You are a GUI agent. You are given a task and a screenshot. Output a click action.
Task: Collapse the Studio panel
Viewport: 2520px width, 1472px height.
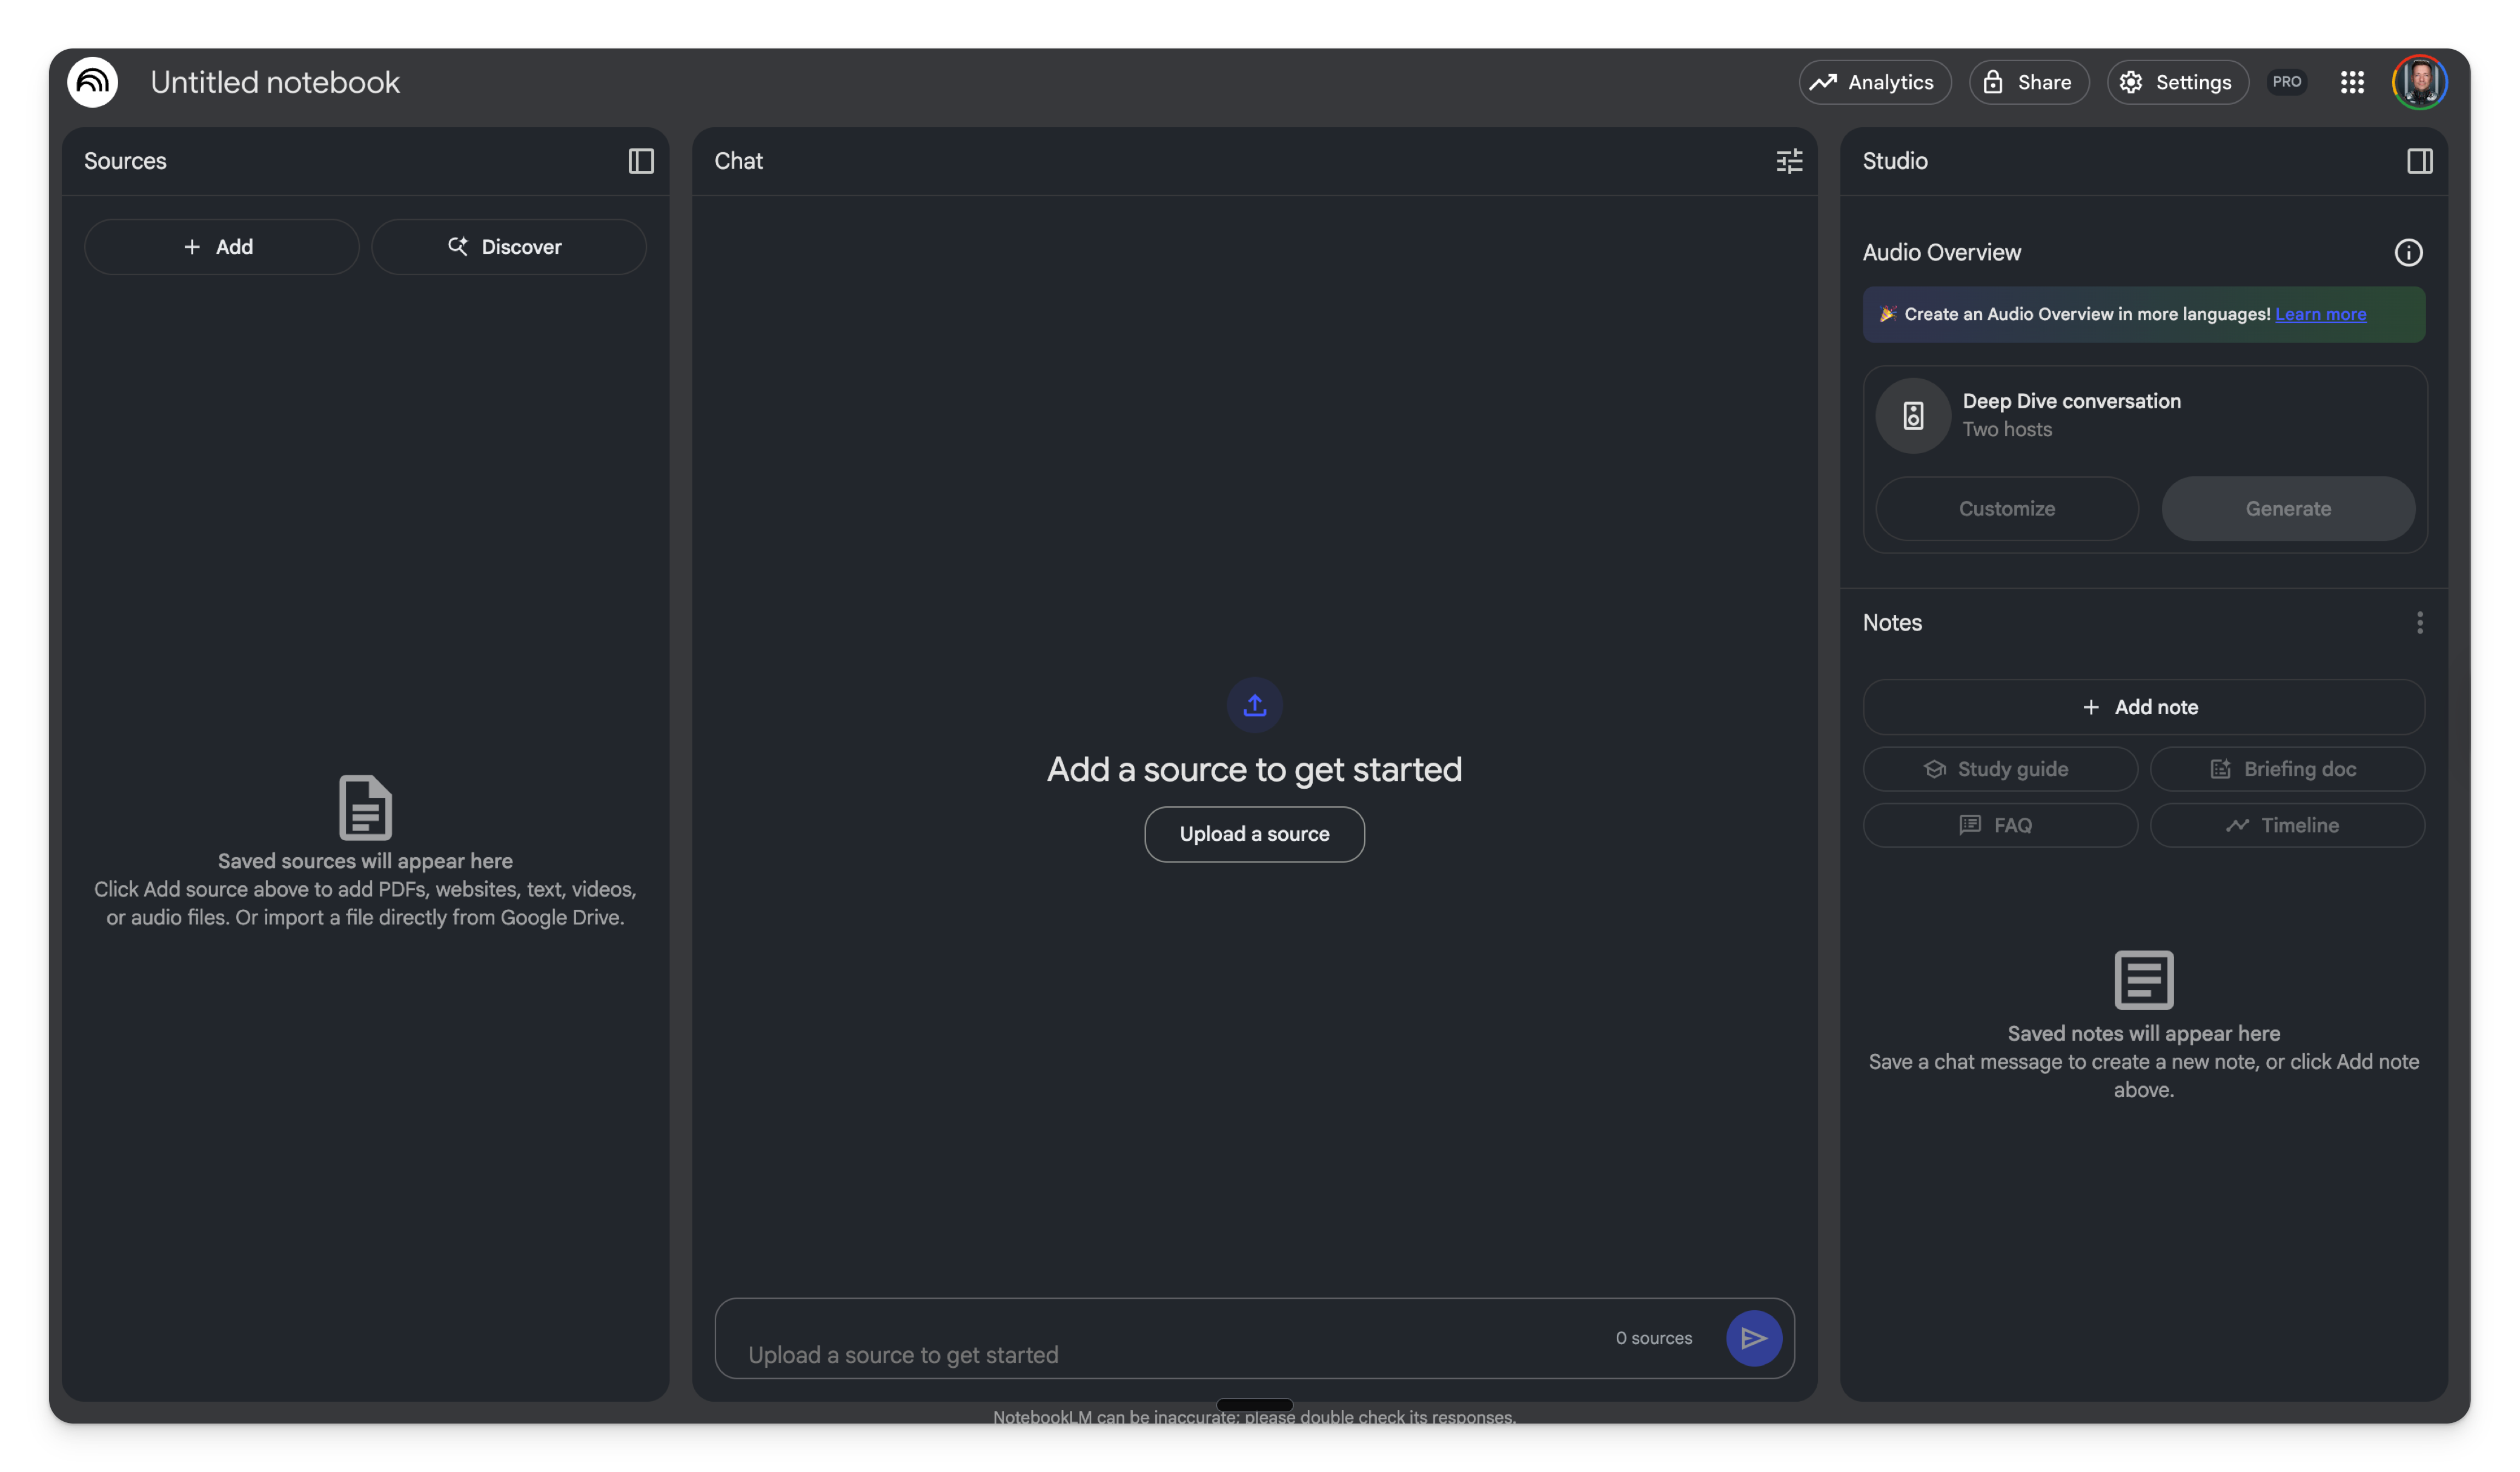[2419, 161]
